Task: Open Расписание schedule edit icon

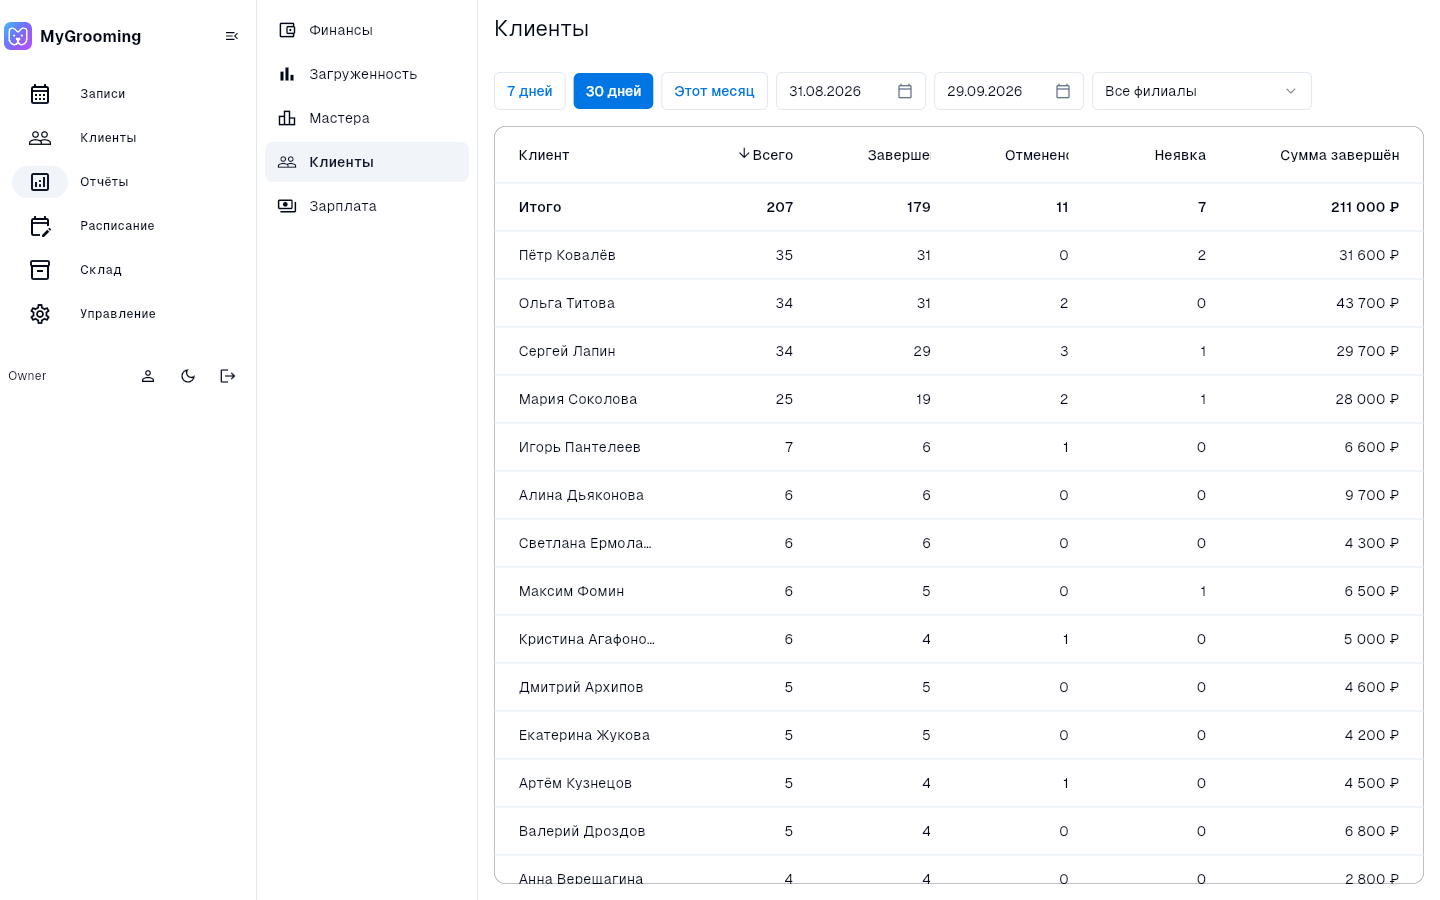Action: (x=40, y=226)
